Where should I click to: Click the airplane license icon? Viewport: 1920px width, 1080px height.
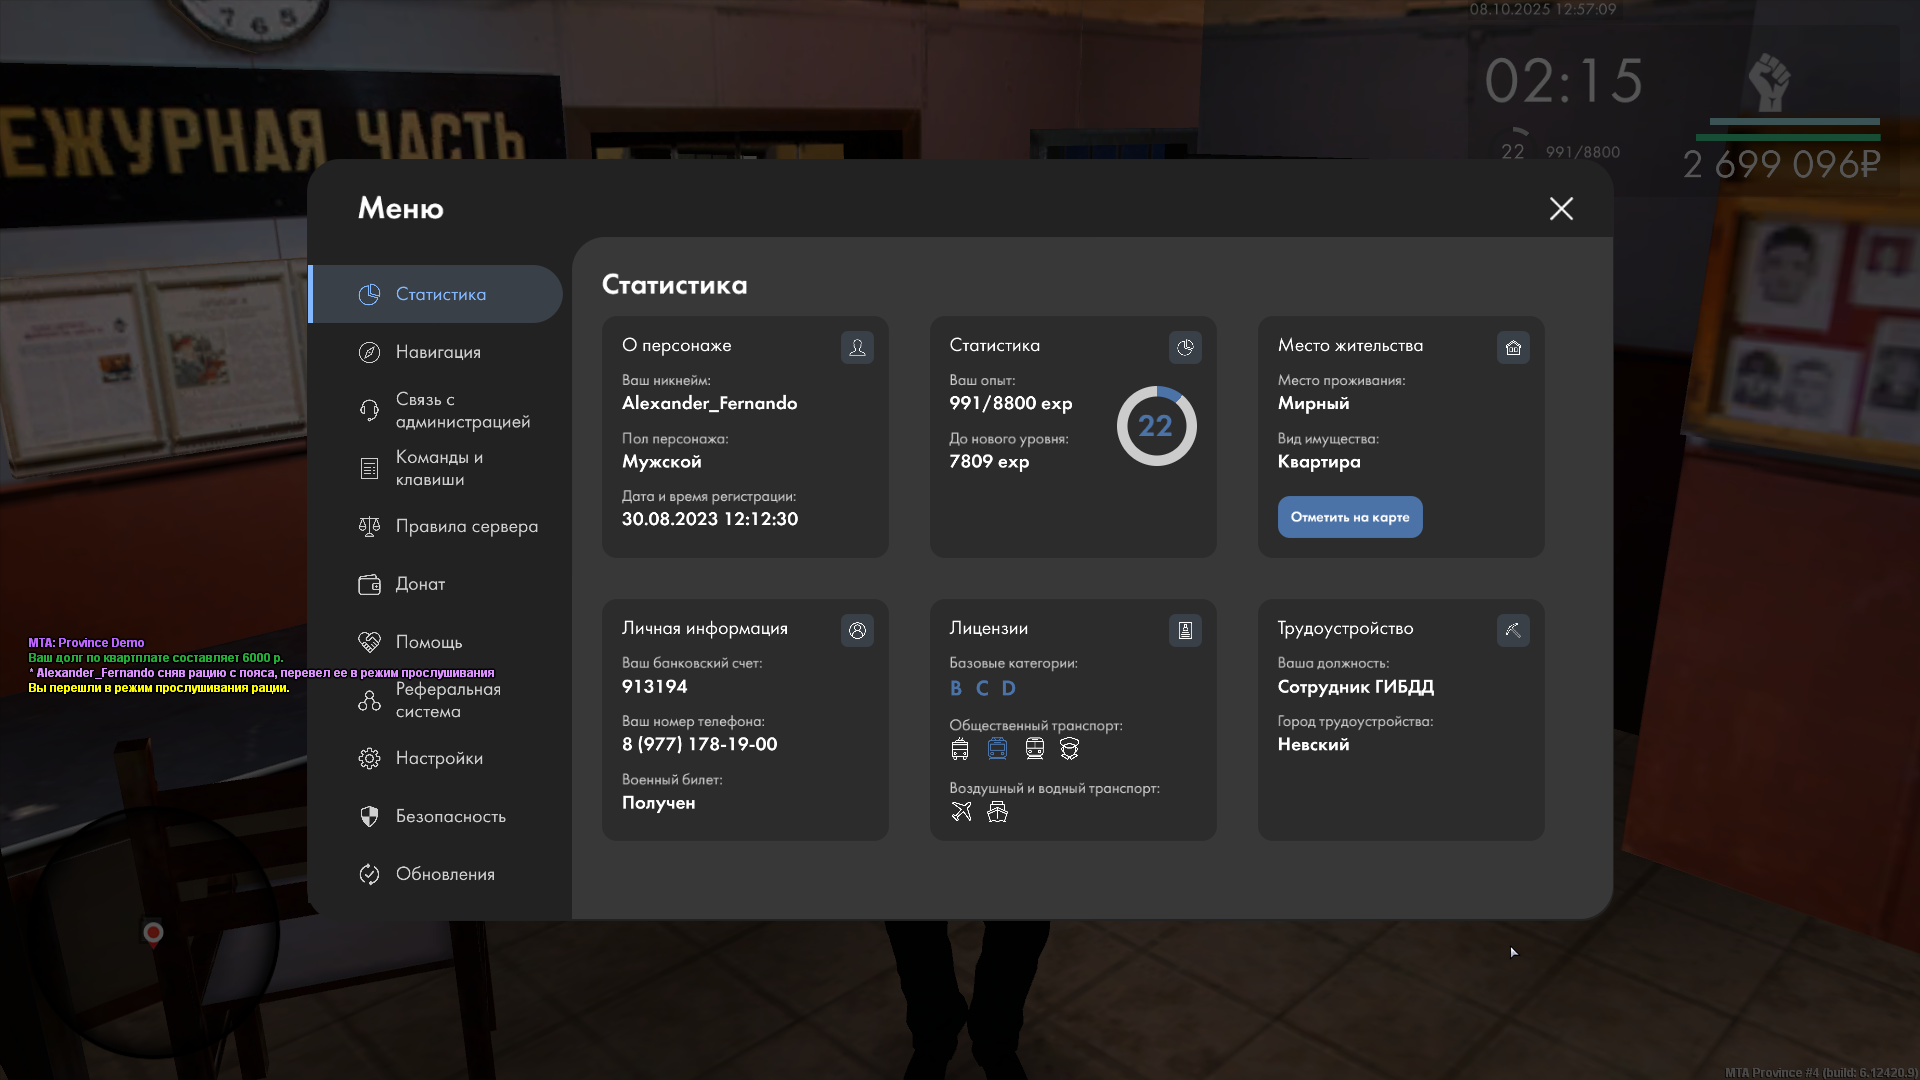pyautogui.click(x=961, y=811)
